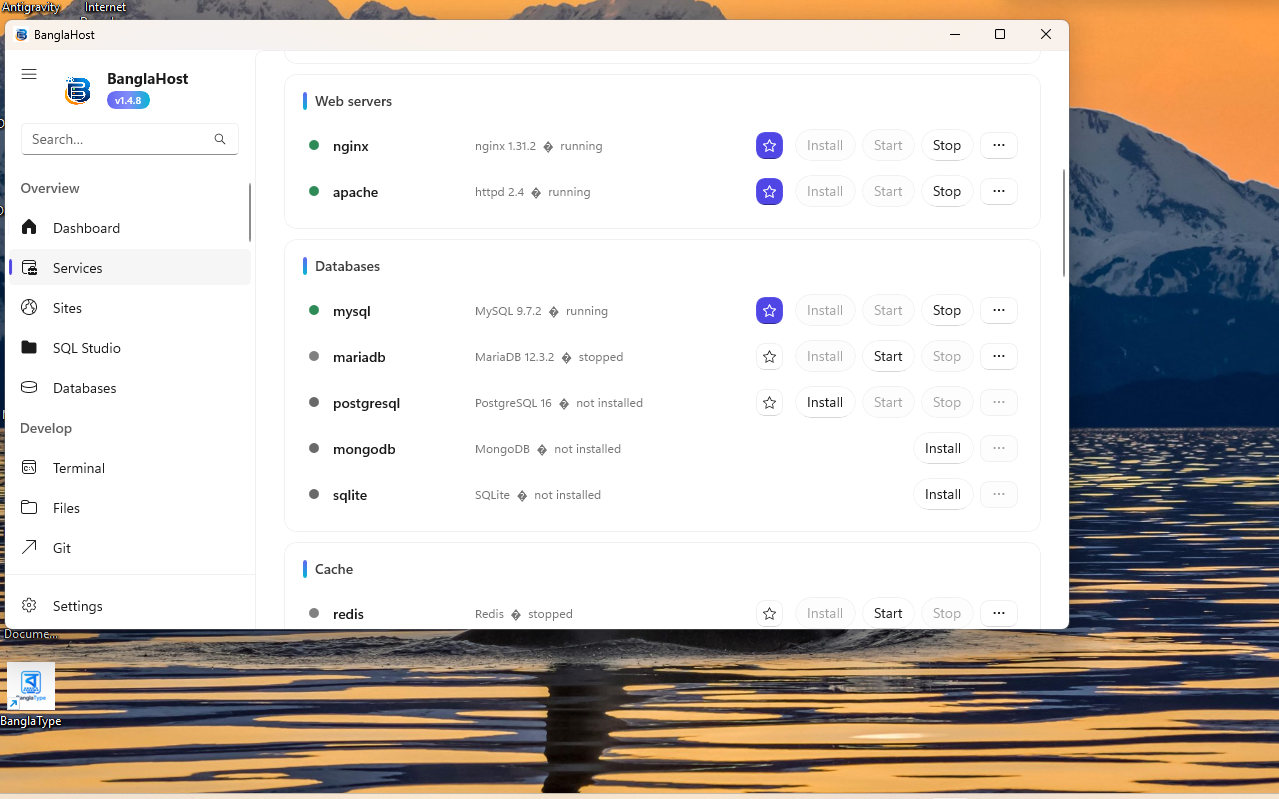The height and width of the screenshot is (799, 1279).
Task: Open the hamburger menu icon
Action: point(29,74)
